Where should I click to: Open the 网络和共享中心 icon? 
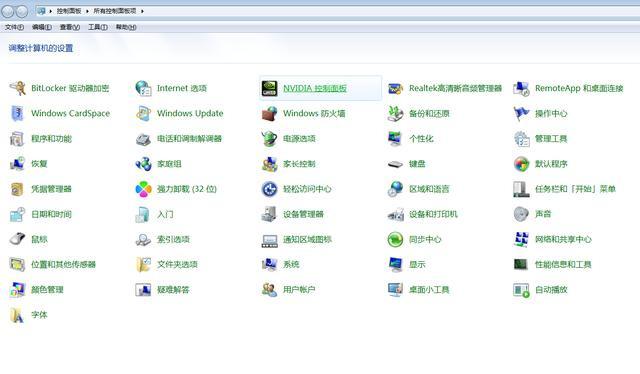tap(521, 240)
